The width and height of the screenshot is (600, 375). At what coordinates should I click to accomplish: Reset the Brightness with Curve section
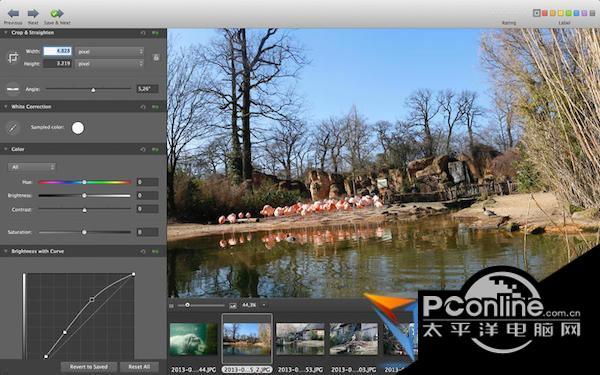click(143, 251)
